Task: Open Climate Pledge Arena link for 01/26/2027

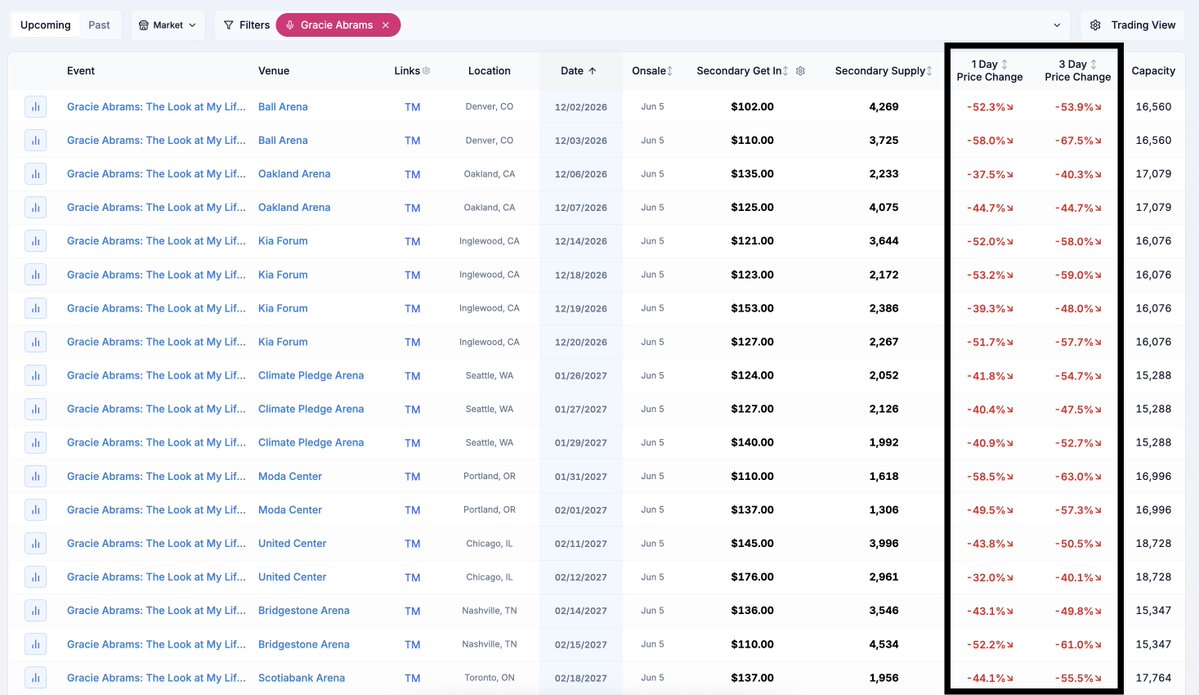Action: tap(310, 375)
